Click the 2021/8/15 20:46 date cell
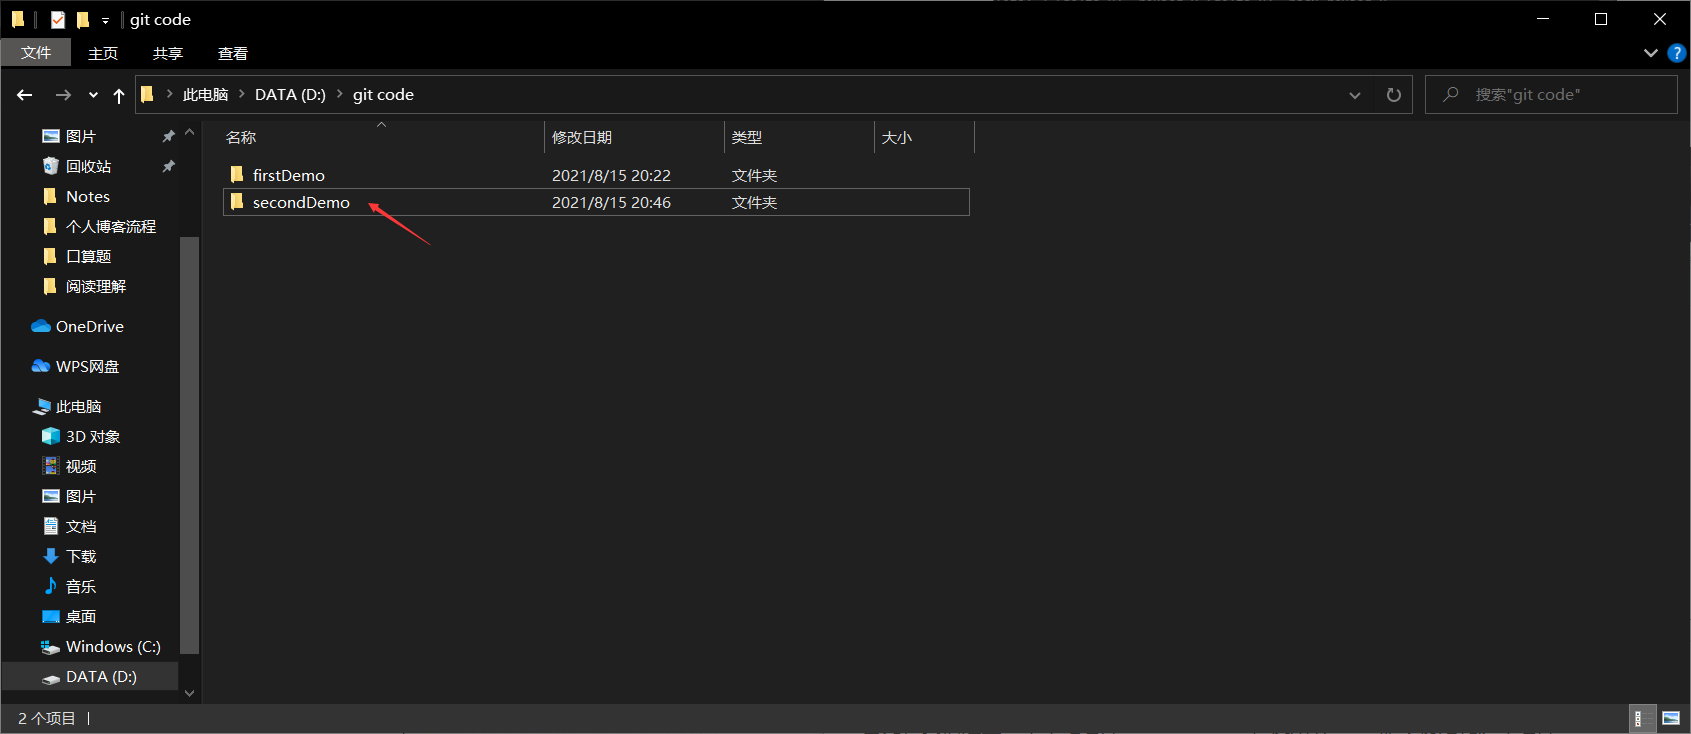1691x734 pixels. 611,202
